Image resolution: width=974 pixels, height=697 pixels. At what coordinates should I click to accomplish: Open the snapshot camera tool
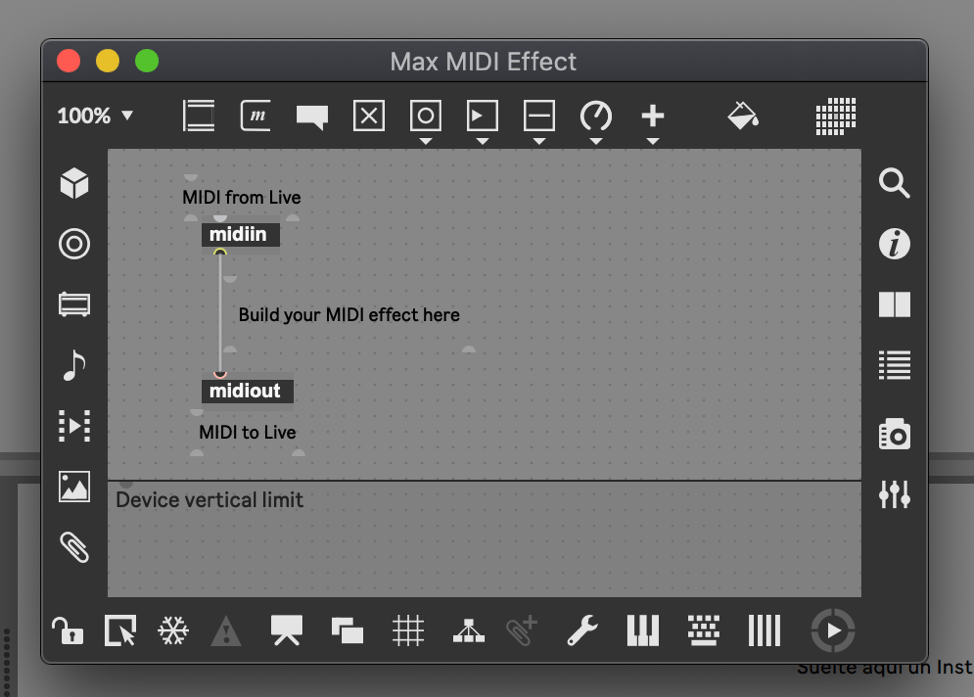click(x=893, y=433)
